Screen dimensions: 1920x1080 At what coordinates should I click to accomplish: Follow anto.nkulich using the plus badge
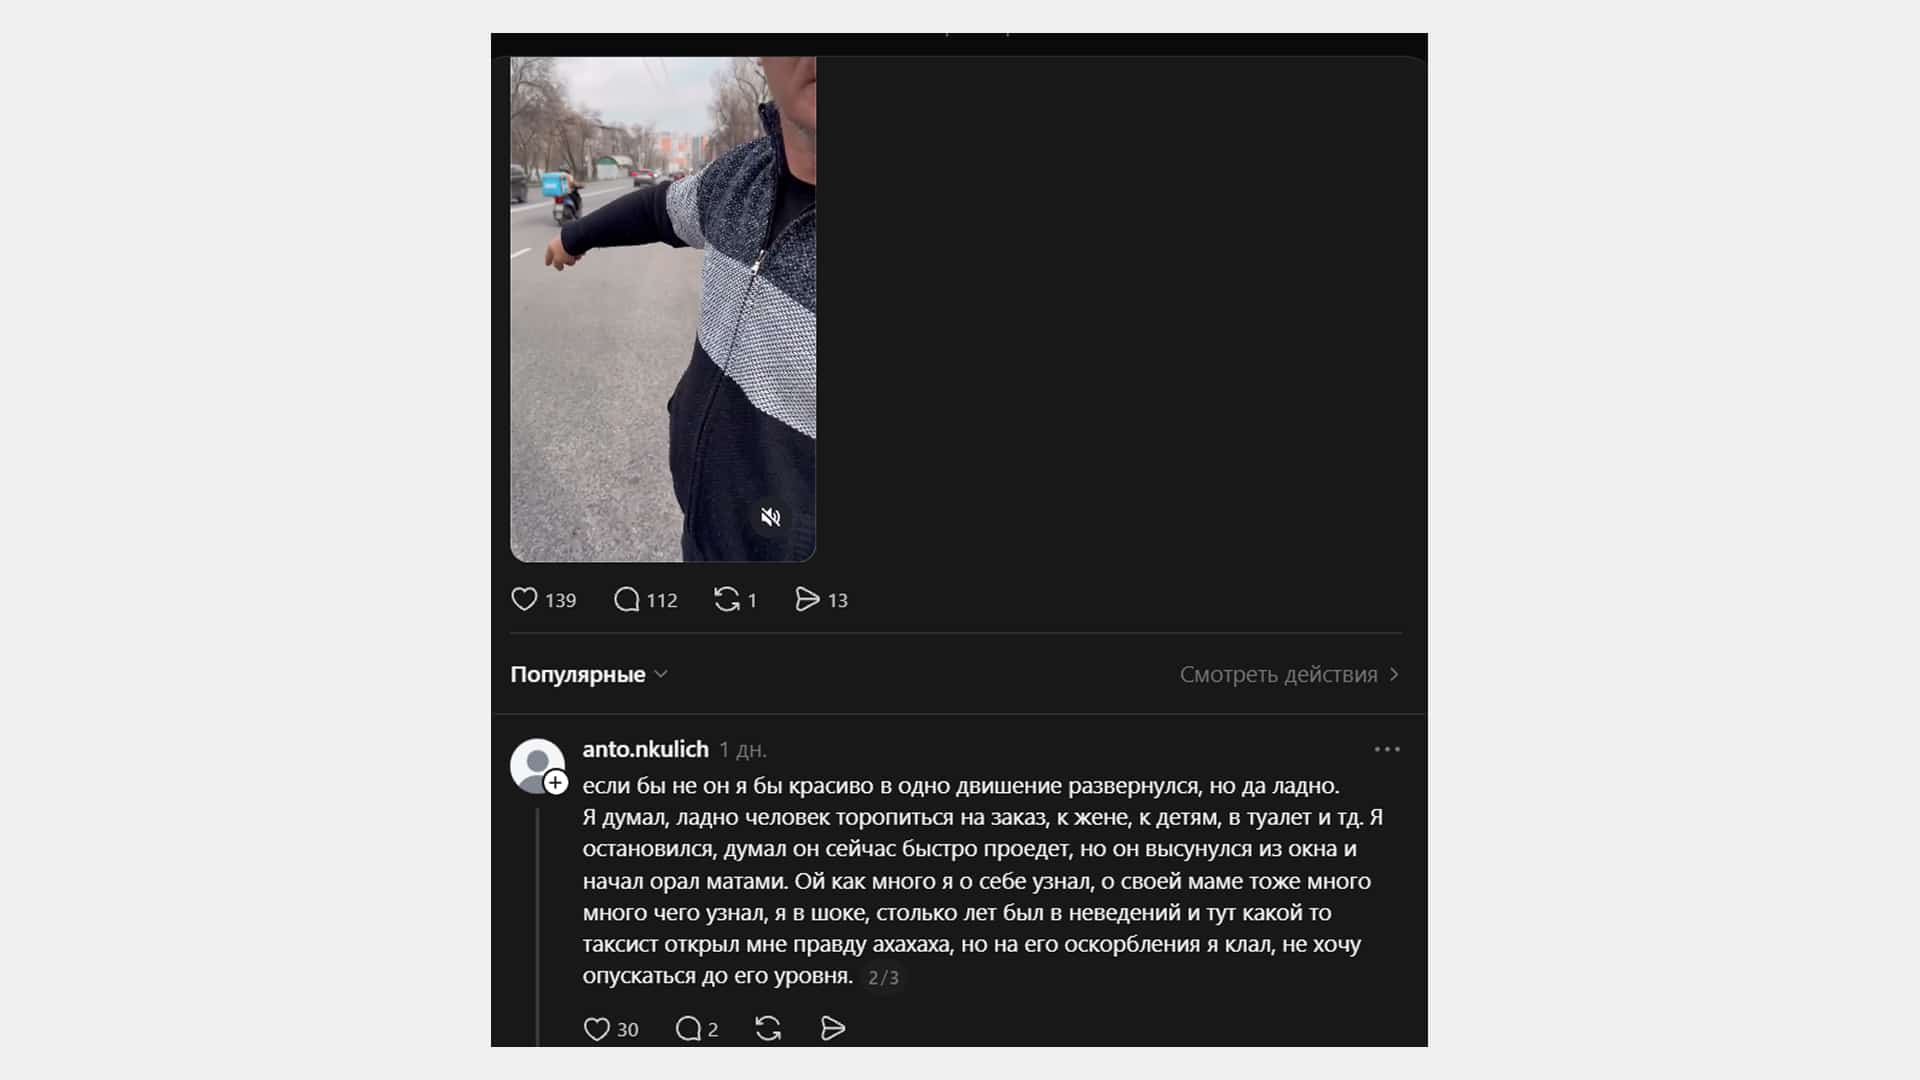pyautogui.click(x=556, y=783)
